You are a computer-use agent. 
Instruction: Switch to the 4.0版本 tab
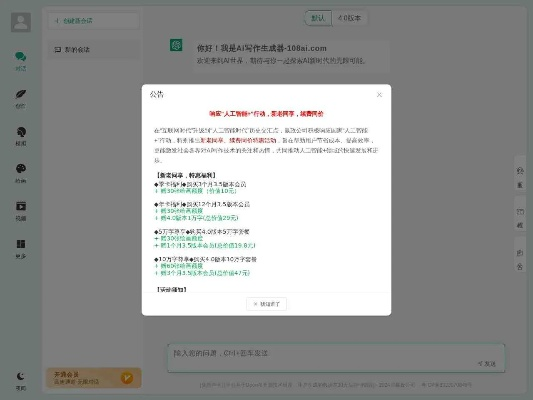349,18
